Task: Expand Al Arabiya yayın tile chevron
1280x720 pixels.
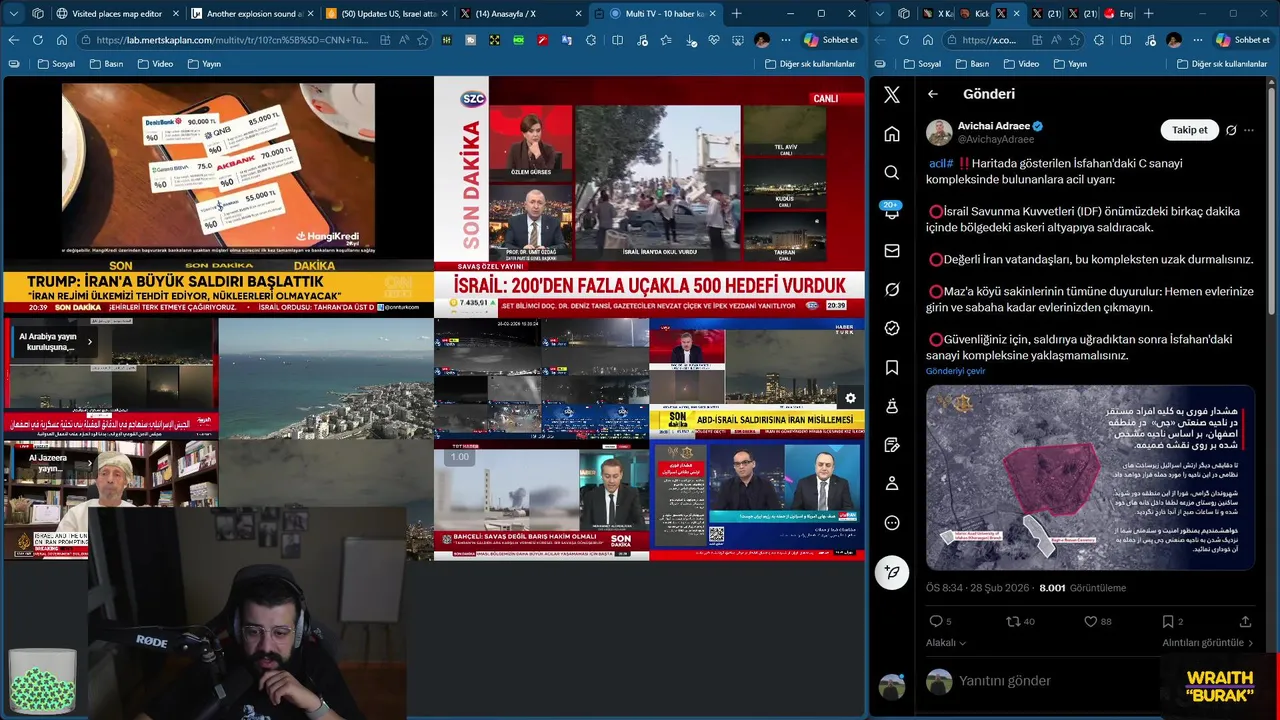Action: pos(89,342)
